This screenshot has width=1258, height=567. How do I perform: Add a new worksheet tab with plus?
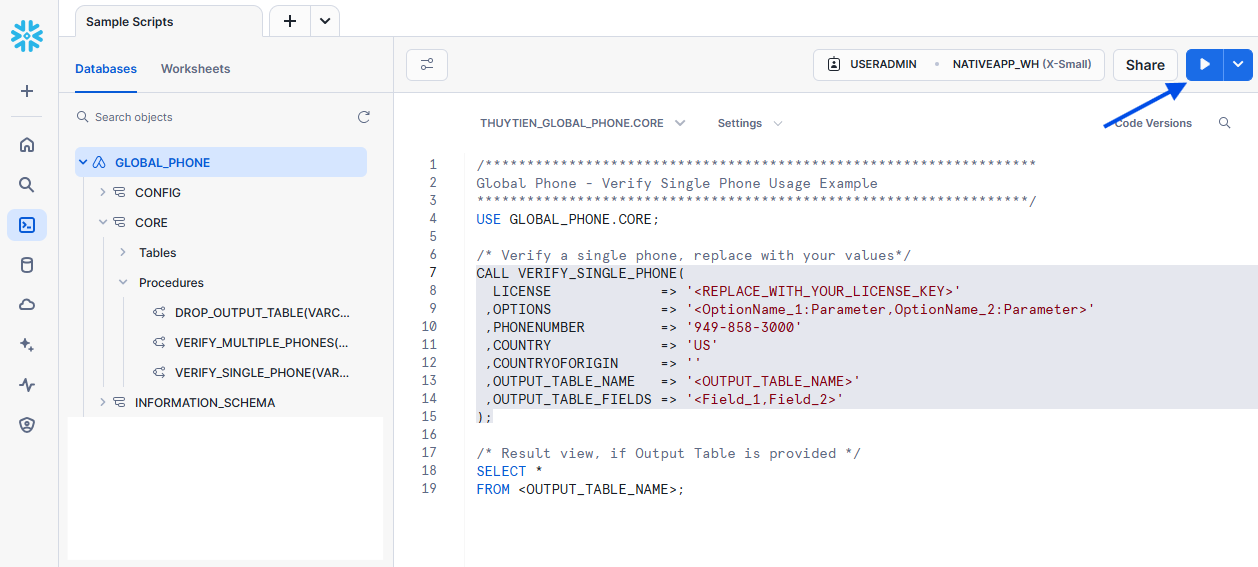pos(290,21)
